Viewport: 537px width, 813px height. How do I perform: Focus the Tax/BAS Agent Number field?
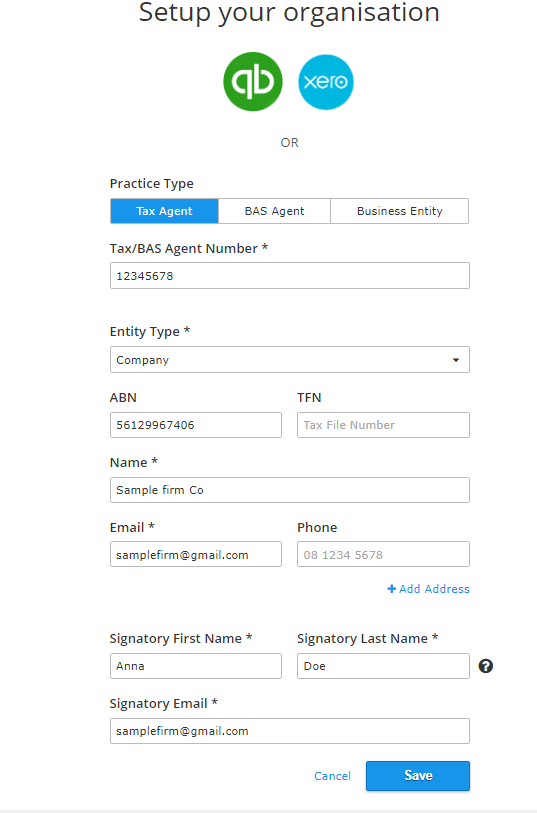[290, 276]
